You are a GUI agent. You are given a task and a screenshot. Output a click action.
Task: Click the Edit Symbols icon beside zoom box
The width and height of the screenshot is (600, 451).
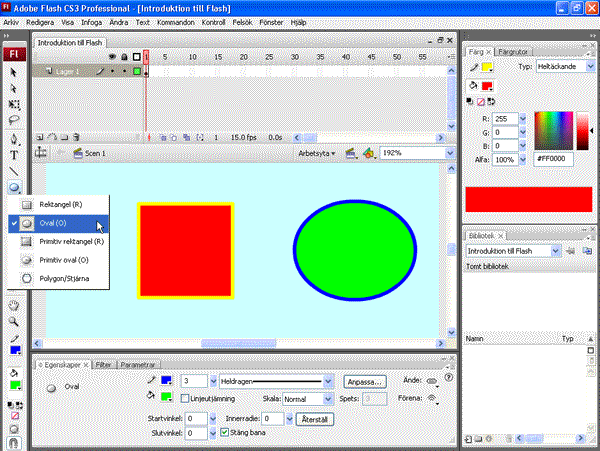369,154
